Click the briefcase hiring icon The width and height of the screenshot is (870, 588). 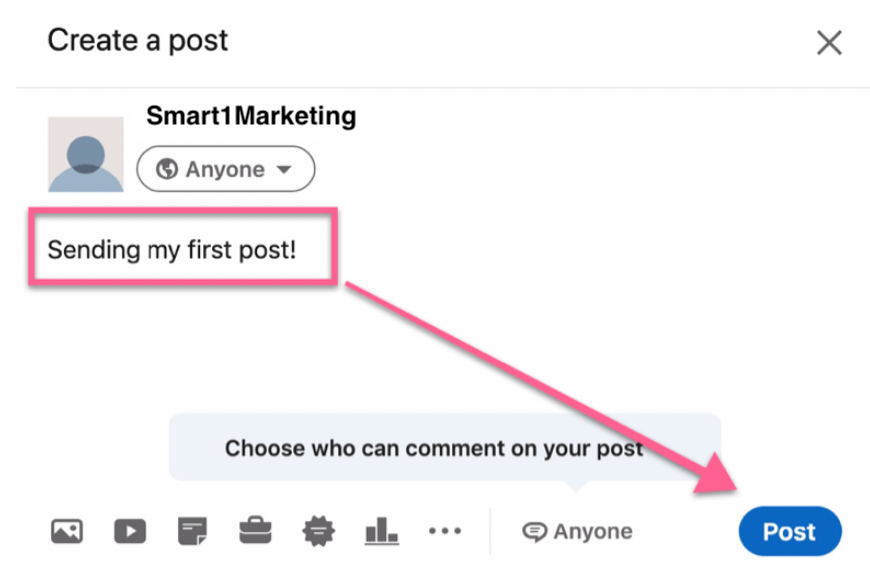click(254, 531)
